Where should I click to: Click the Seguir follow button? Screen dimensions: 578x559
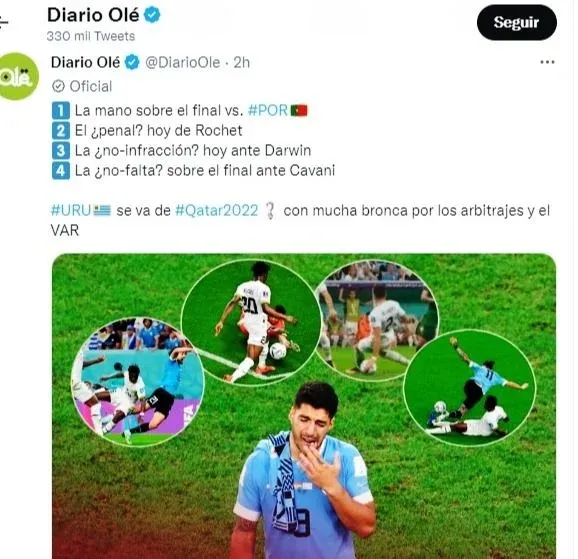pos(516,22)
